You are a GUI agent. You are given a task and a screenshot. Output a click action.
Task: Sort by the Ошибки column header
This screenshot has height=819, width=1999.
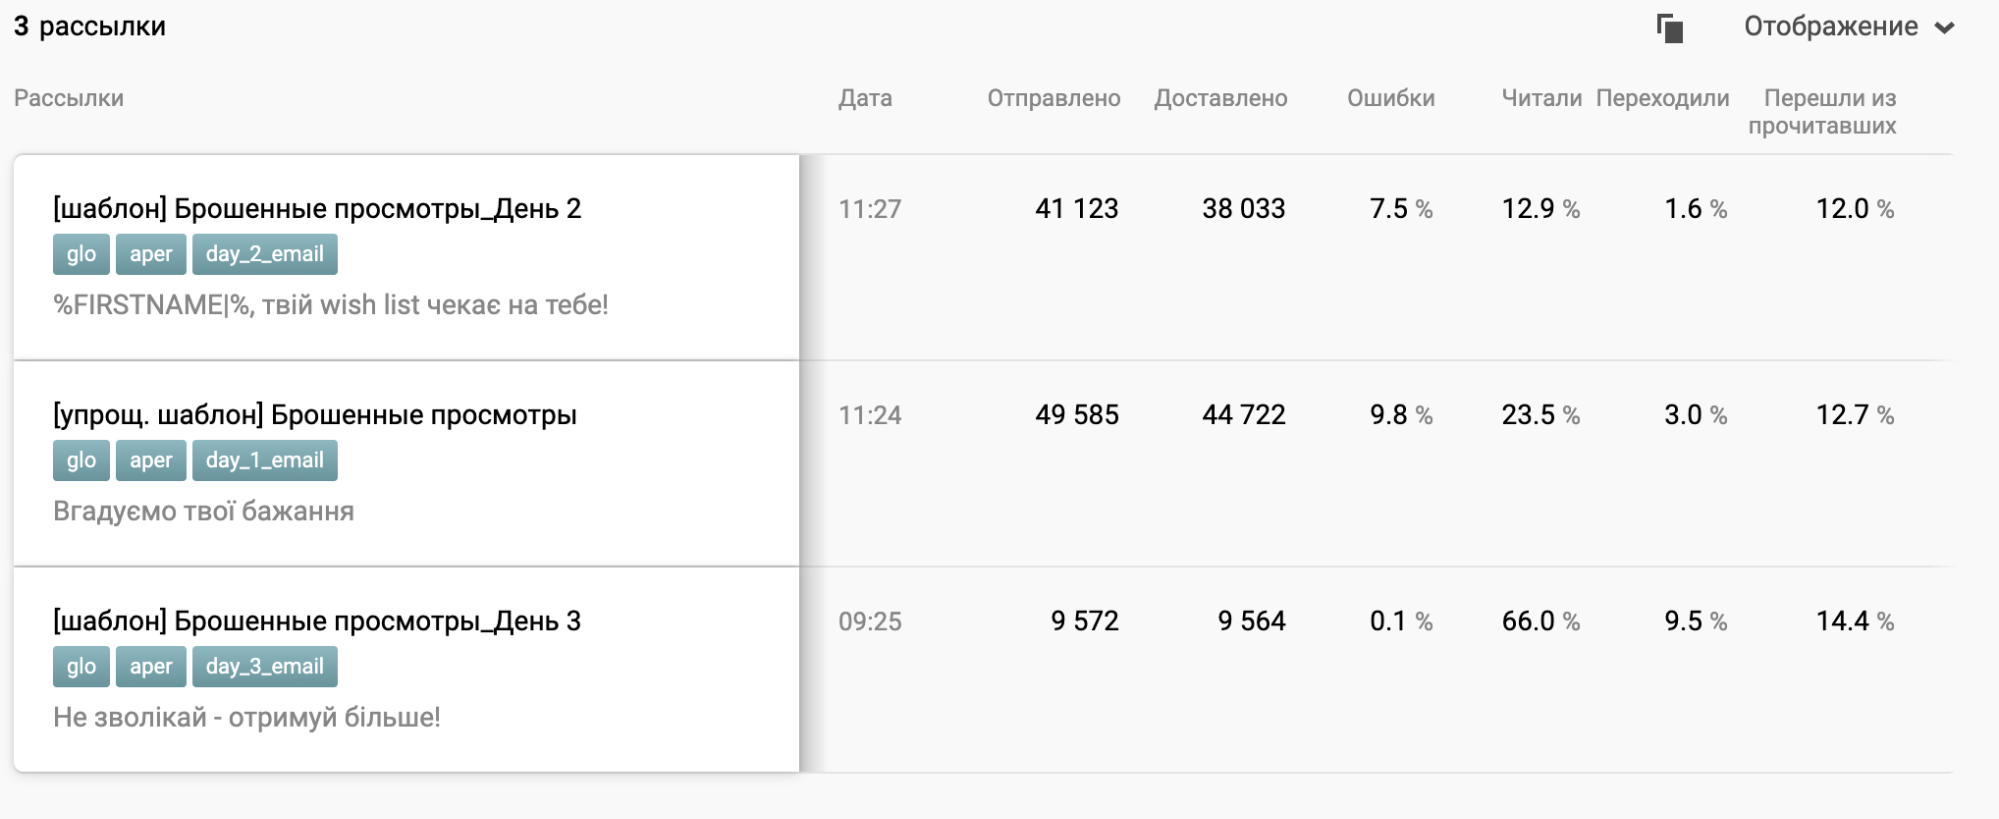pos(1390,98)
